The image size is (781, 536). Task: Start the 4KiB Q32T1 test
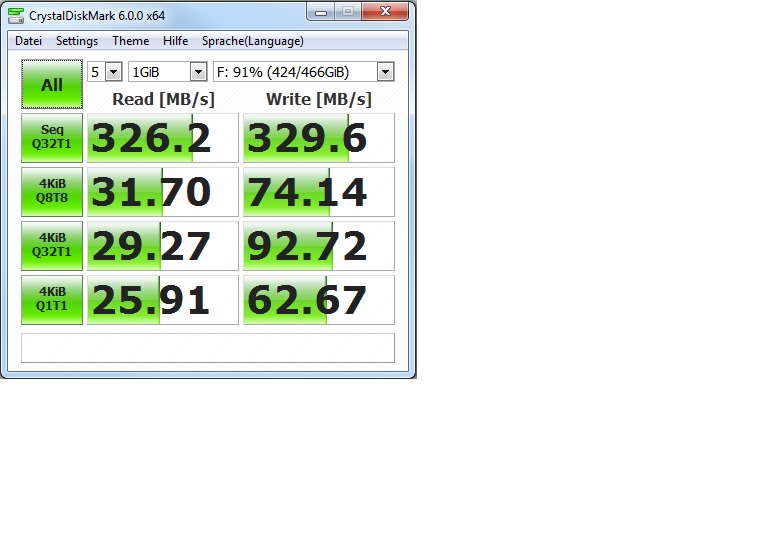52,246
